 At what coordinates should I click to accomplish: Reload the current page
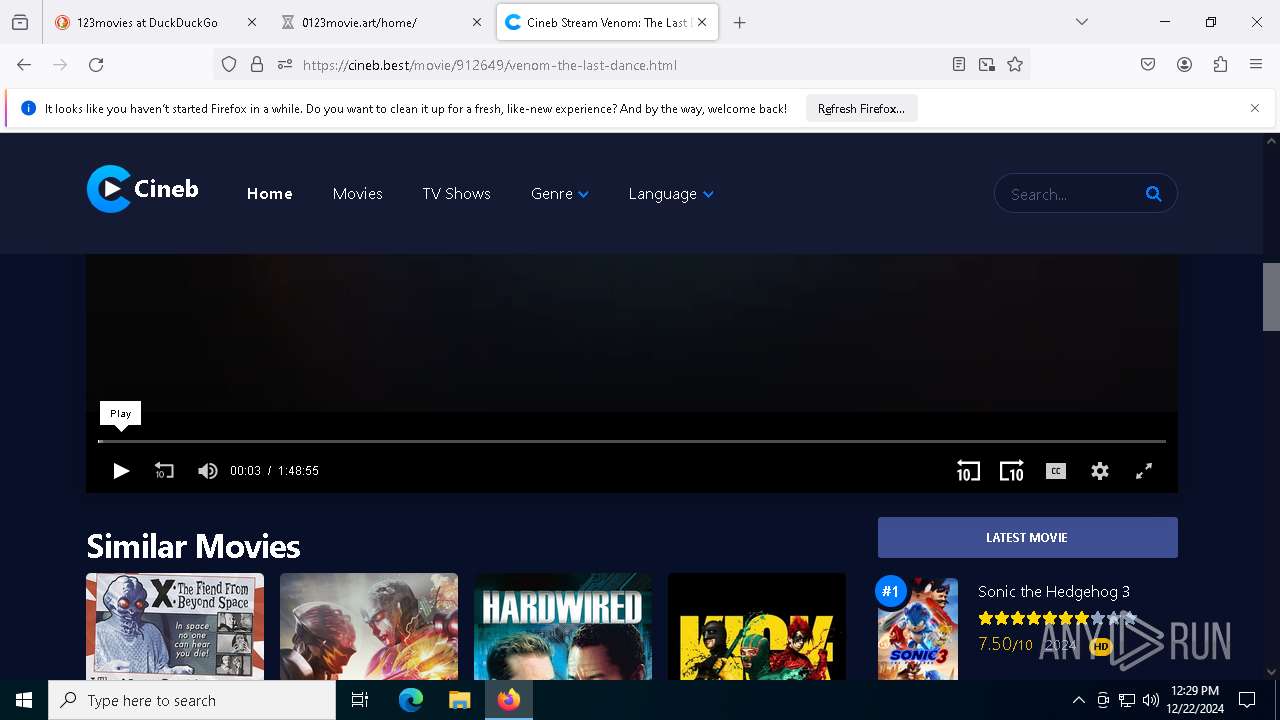tap(96, 64)
